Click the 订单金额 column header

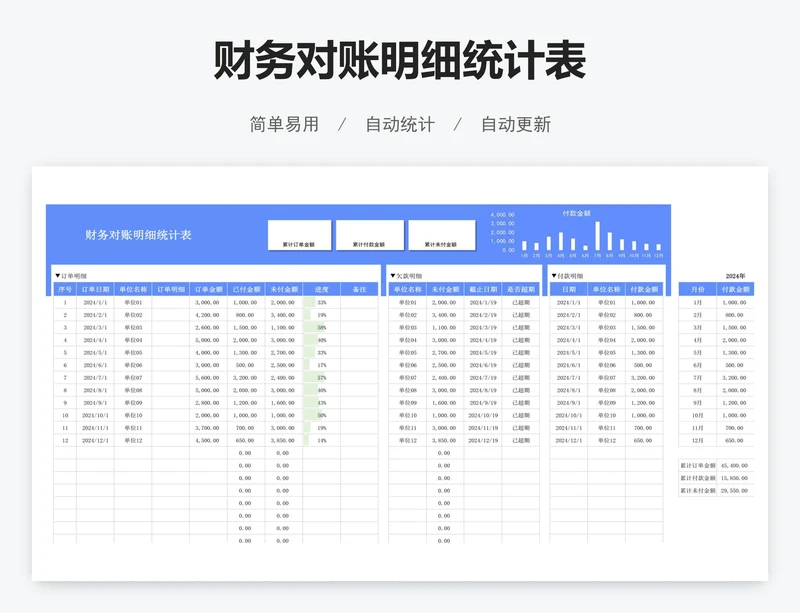pyautogui.click(x=209, y=289)
